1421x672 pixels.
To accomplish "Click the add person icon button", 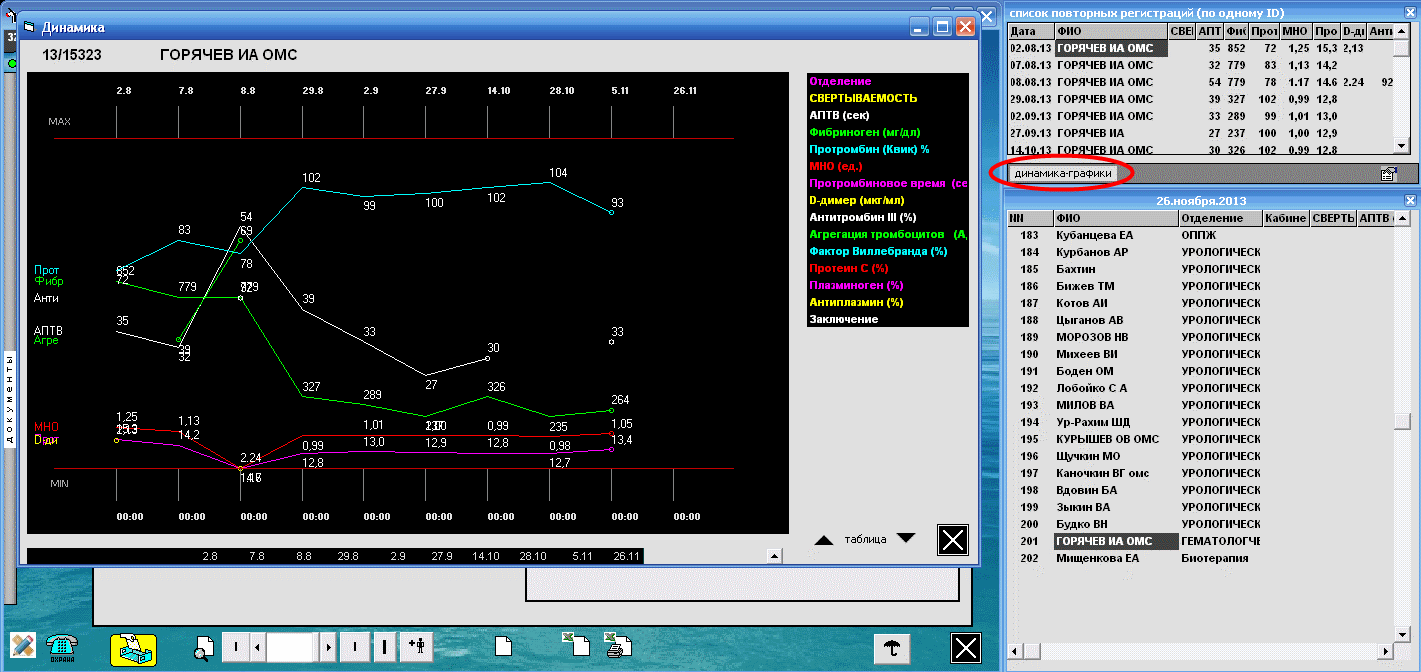I will tap(416, 647).
